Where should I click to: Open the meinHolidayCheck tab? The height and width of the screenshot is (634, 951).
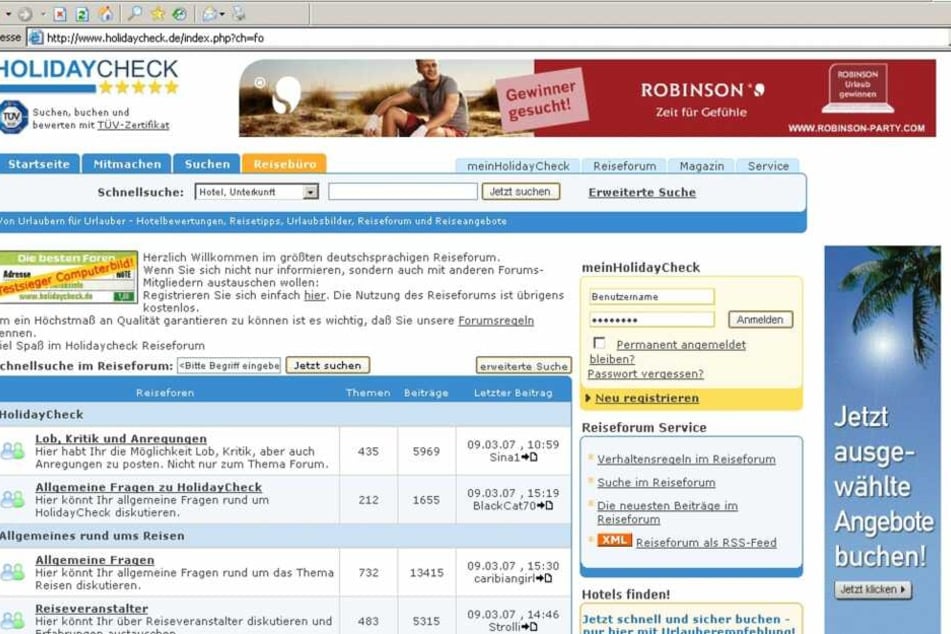pos(518,166)
